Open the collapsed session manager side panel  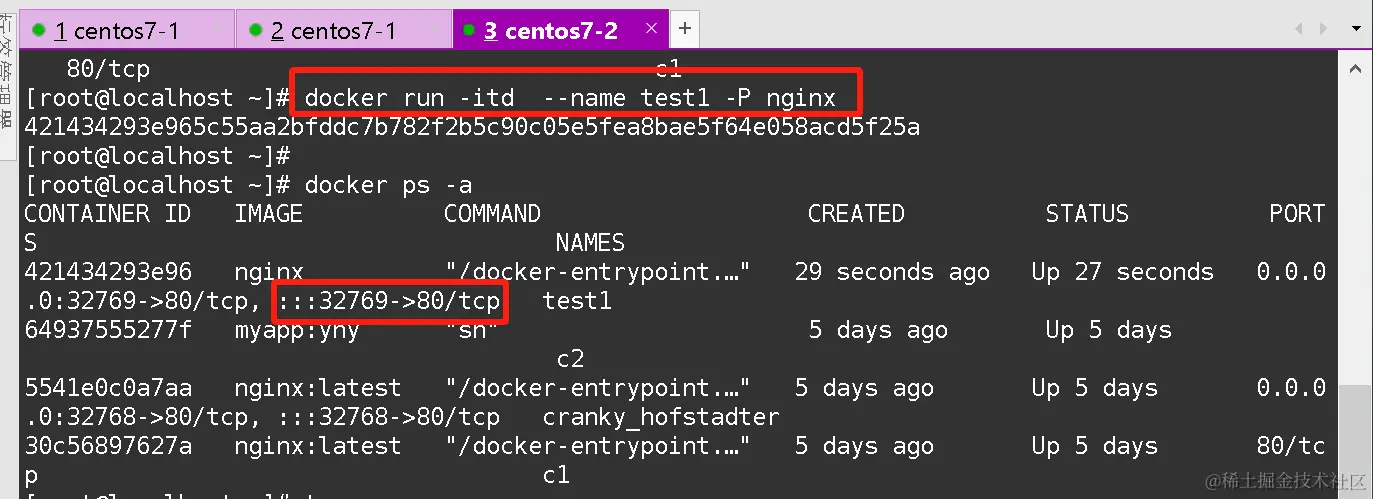click(9, 80)
